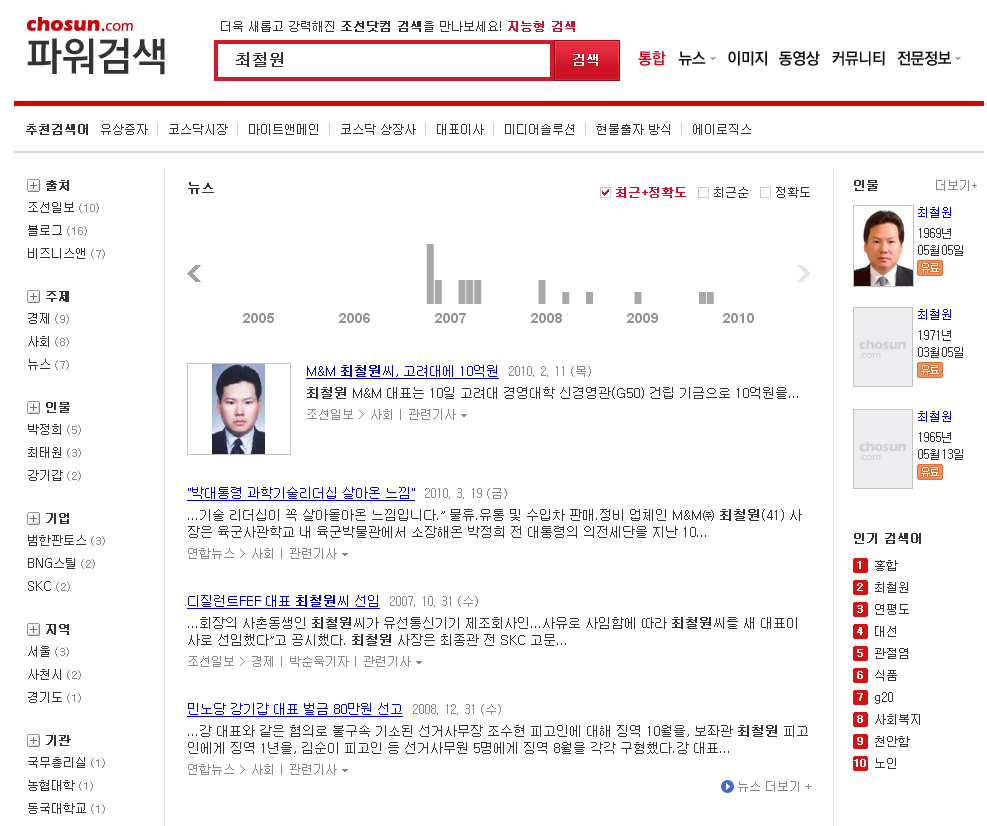The image size is (987, 826).
Task: Click recommended keyword 유상증자
Action: pos(124,130)
